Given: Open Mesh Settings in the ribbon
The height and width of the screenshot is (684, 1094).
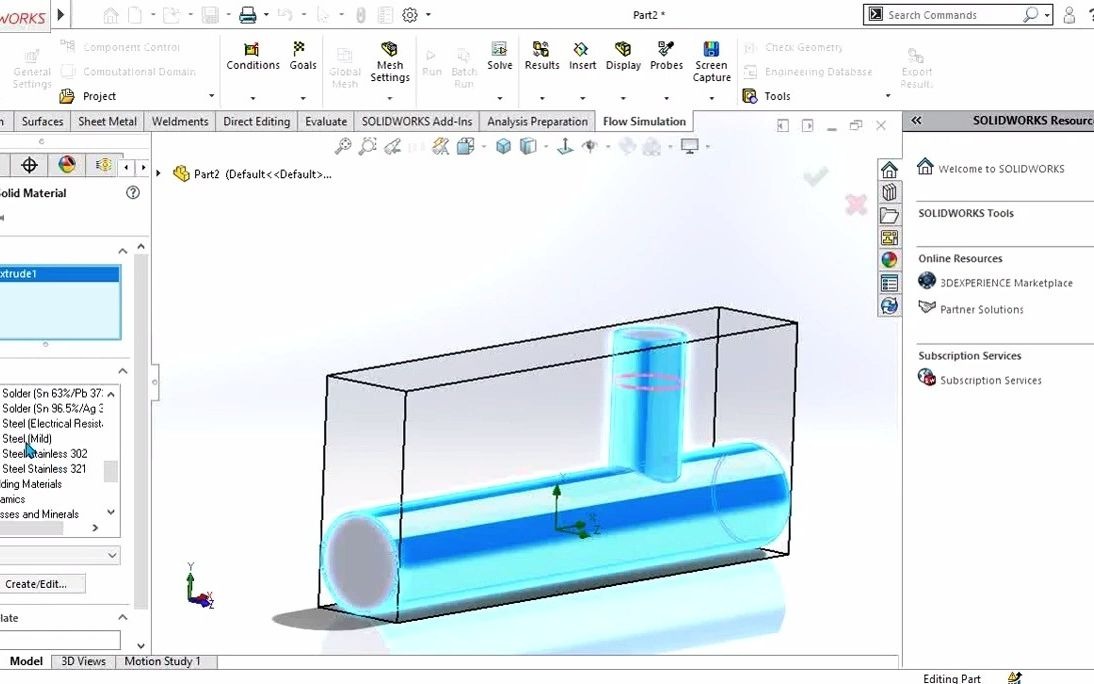Looking at the screenshot, I should pos(390,57).
